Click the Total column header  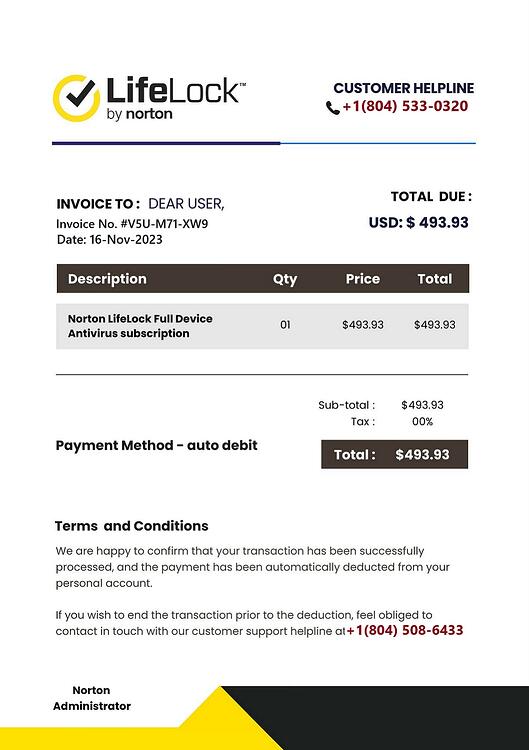(434, 279)
